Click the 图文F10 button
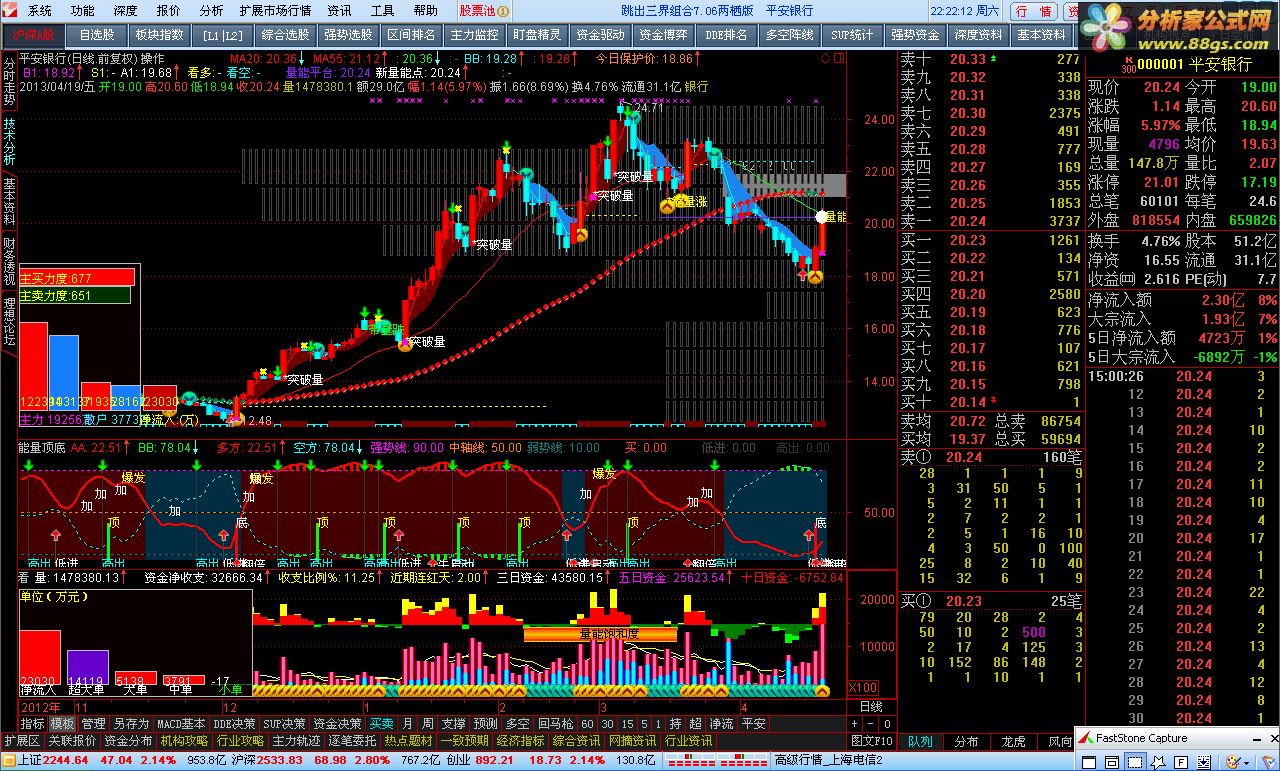This screenshot has height=771, width=1280. (x=871, y=741)
